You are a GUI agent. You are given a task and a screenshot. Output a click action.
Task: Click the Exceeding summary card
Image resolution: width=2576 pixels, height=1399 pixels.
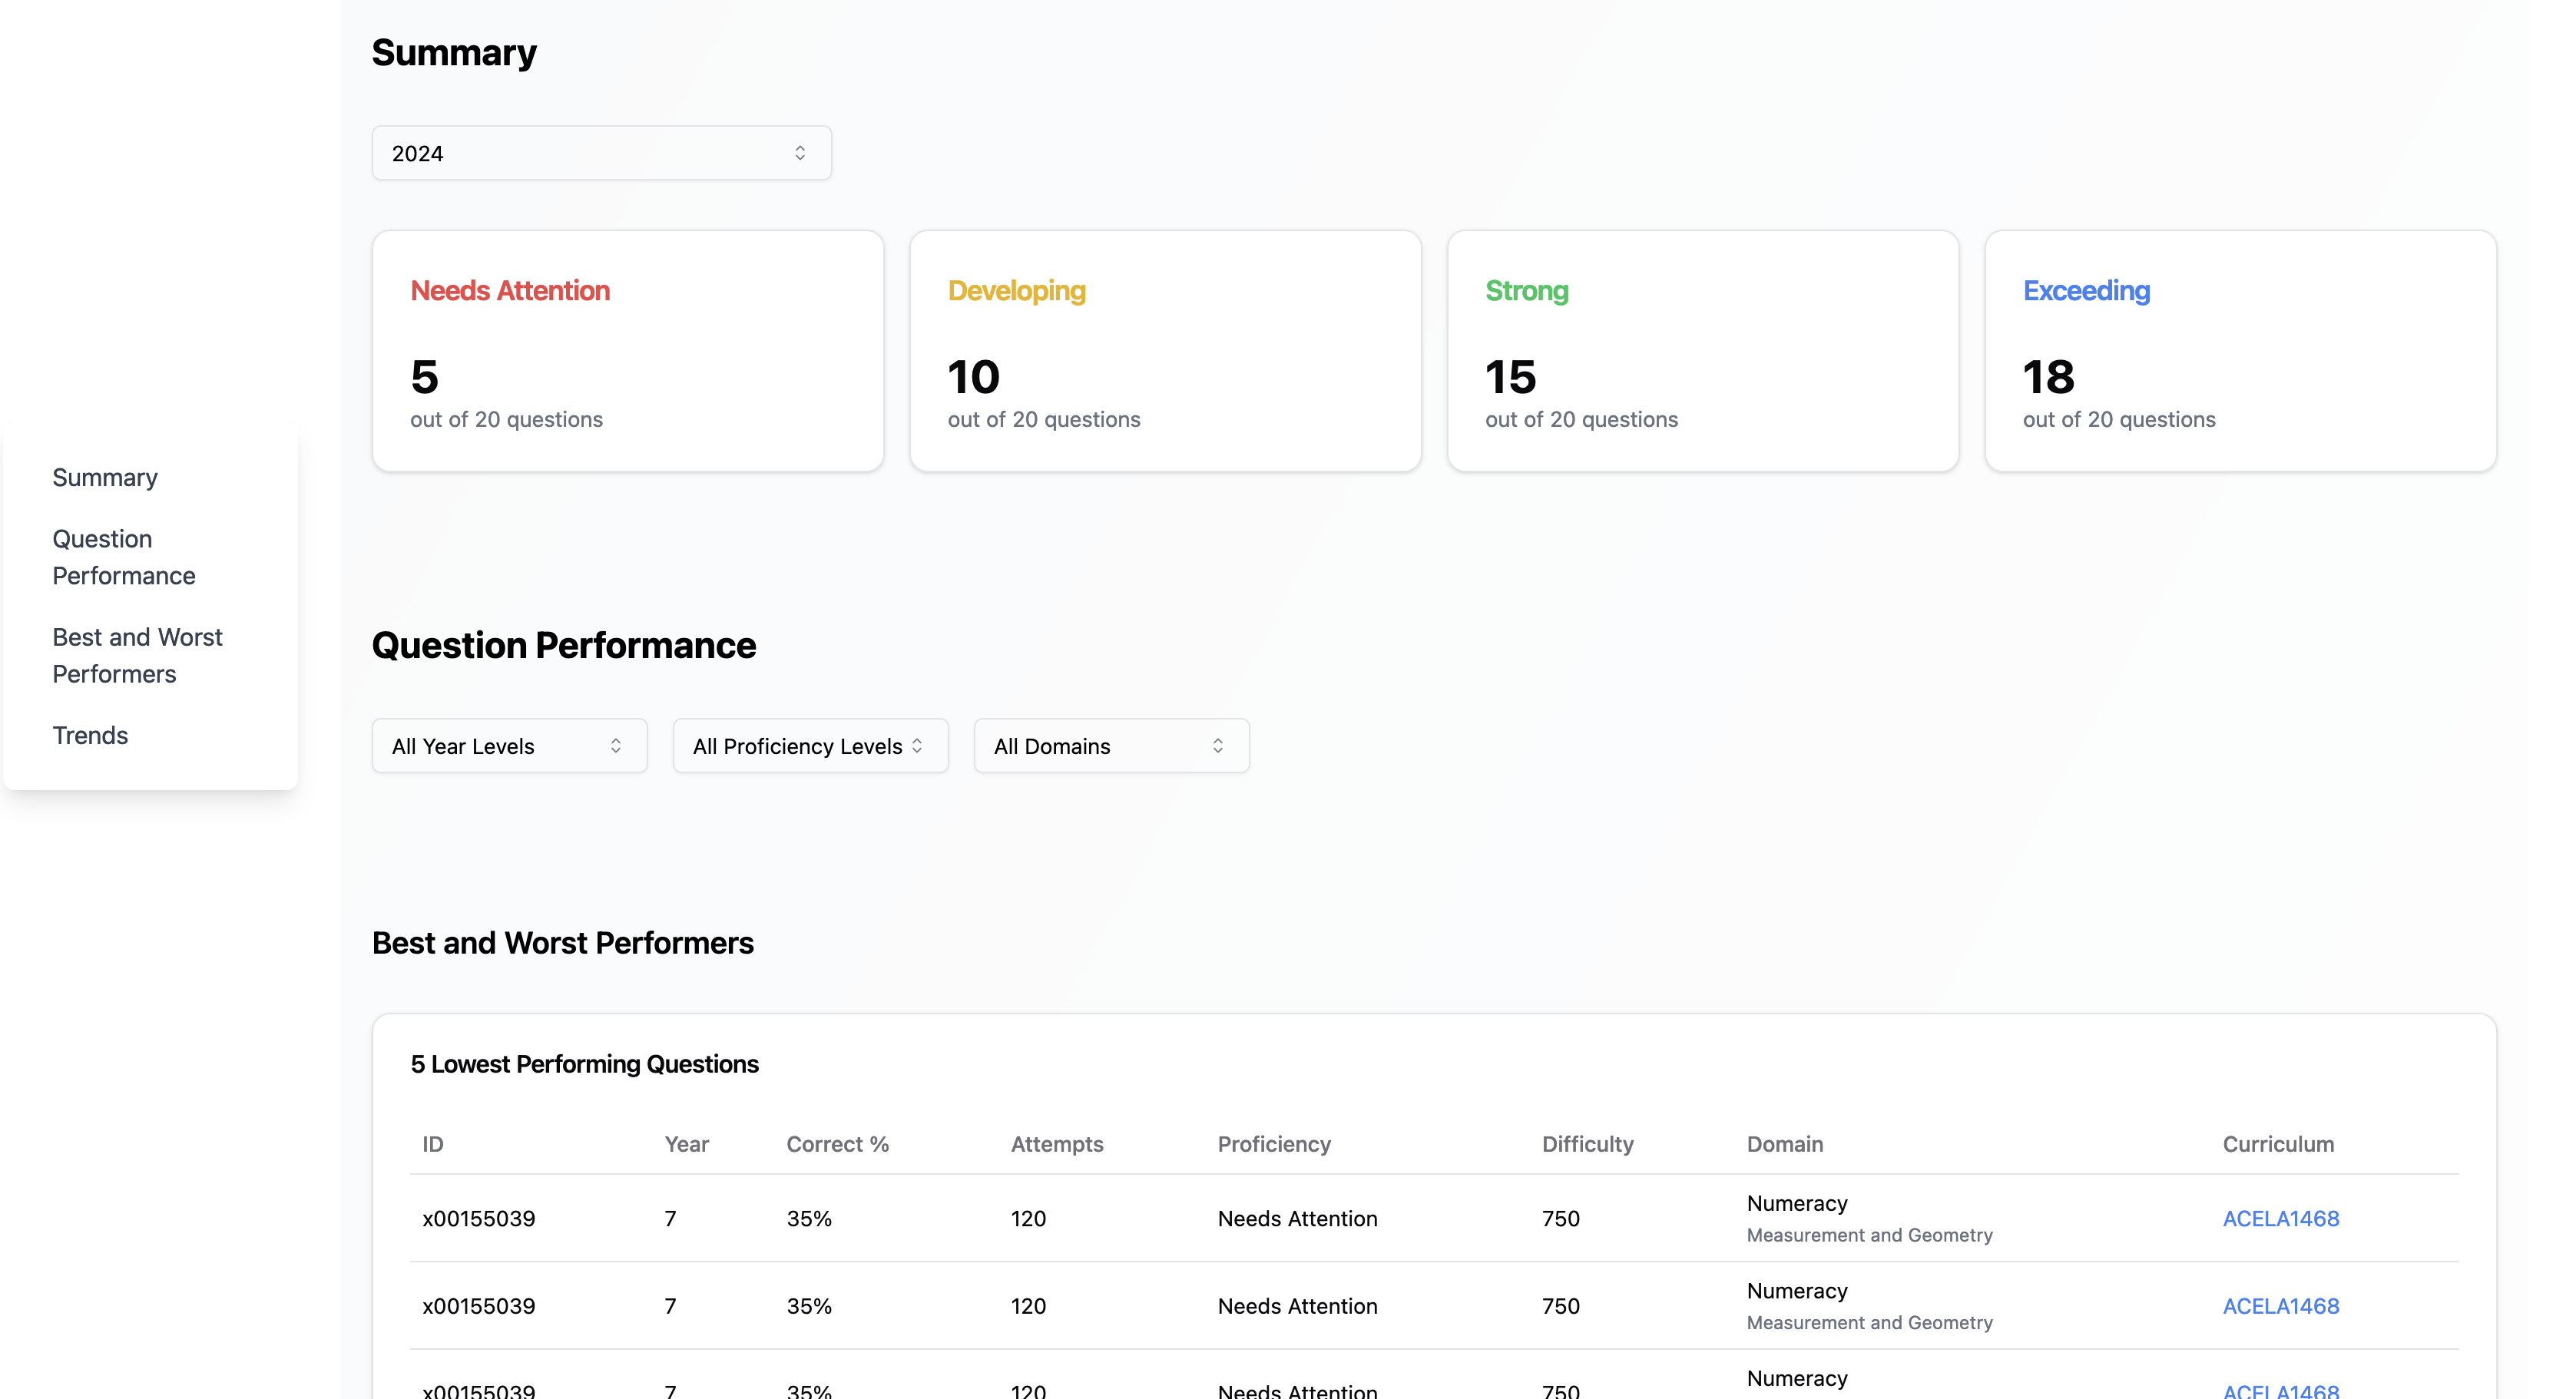tap(2240, 351)
